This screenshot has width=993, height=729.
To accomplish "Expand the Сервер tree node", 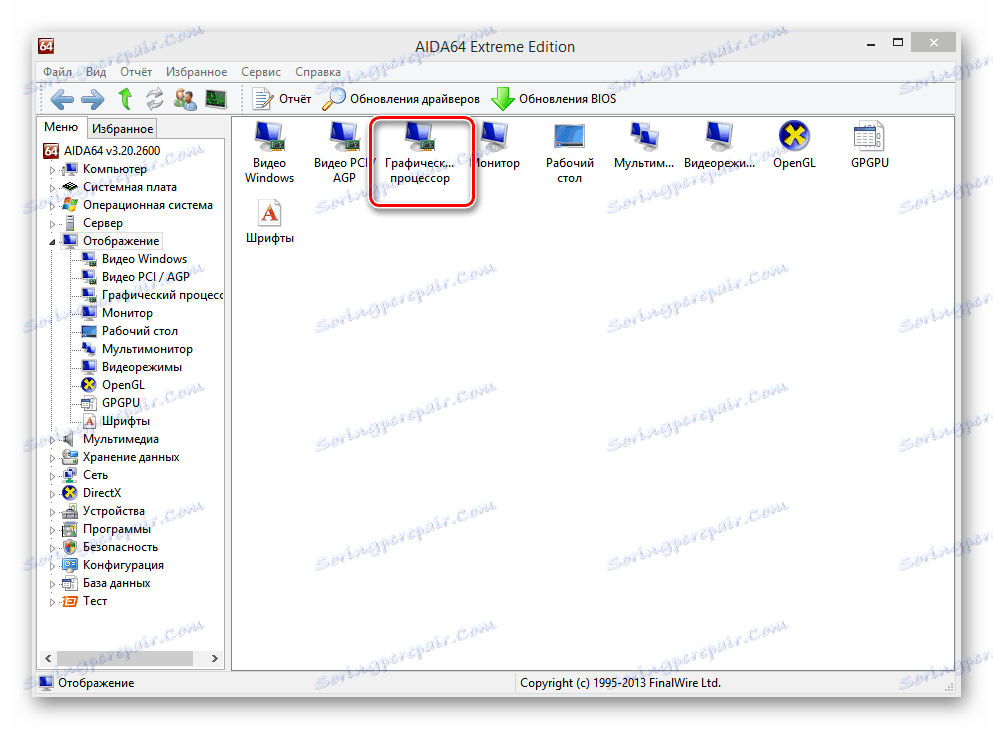I will tap(53, 224).
